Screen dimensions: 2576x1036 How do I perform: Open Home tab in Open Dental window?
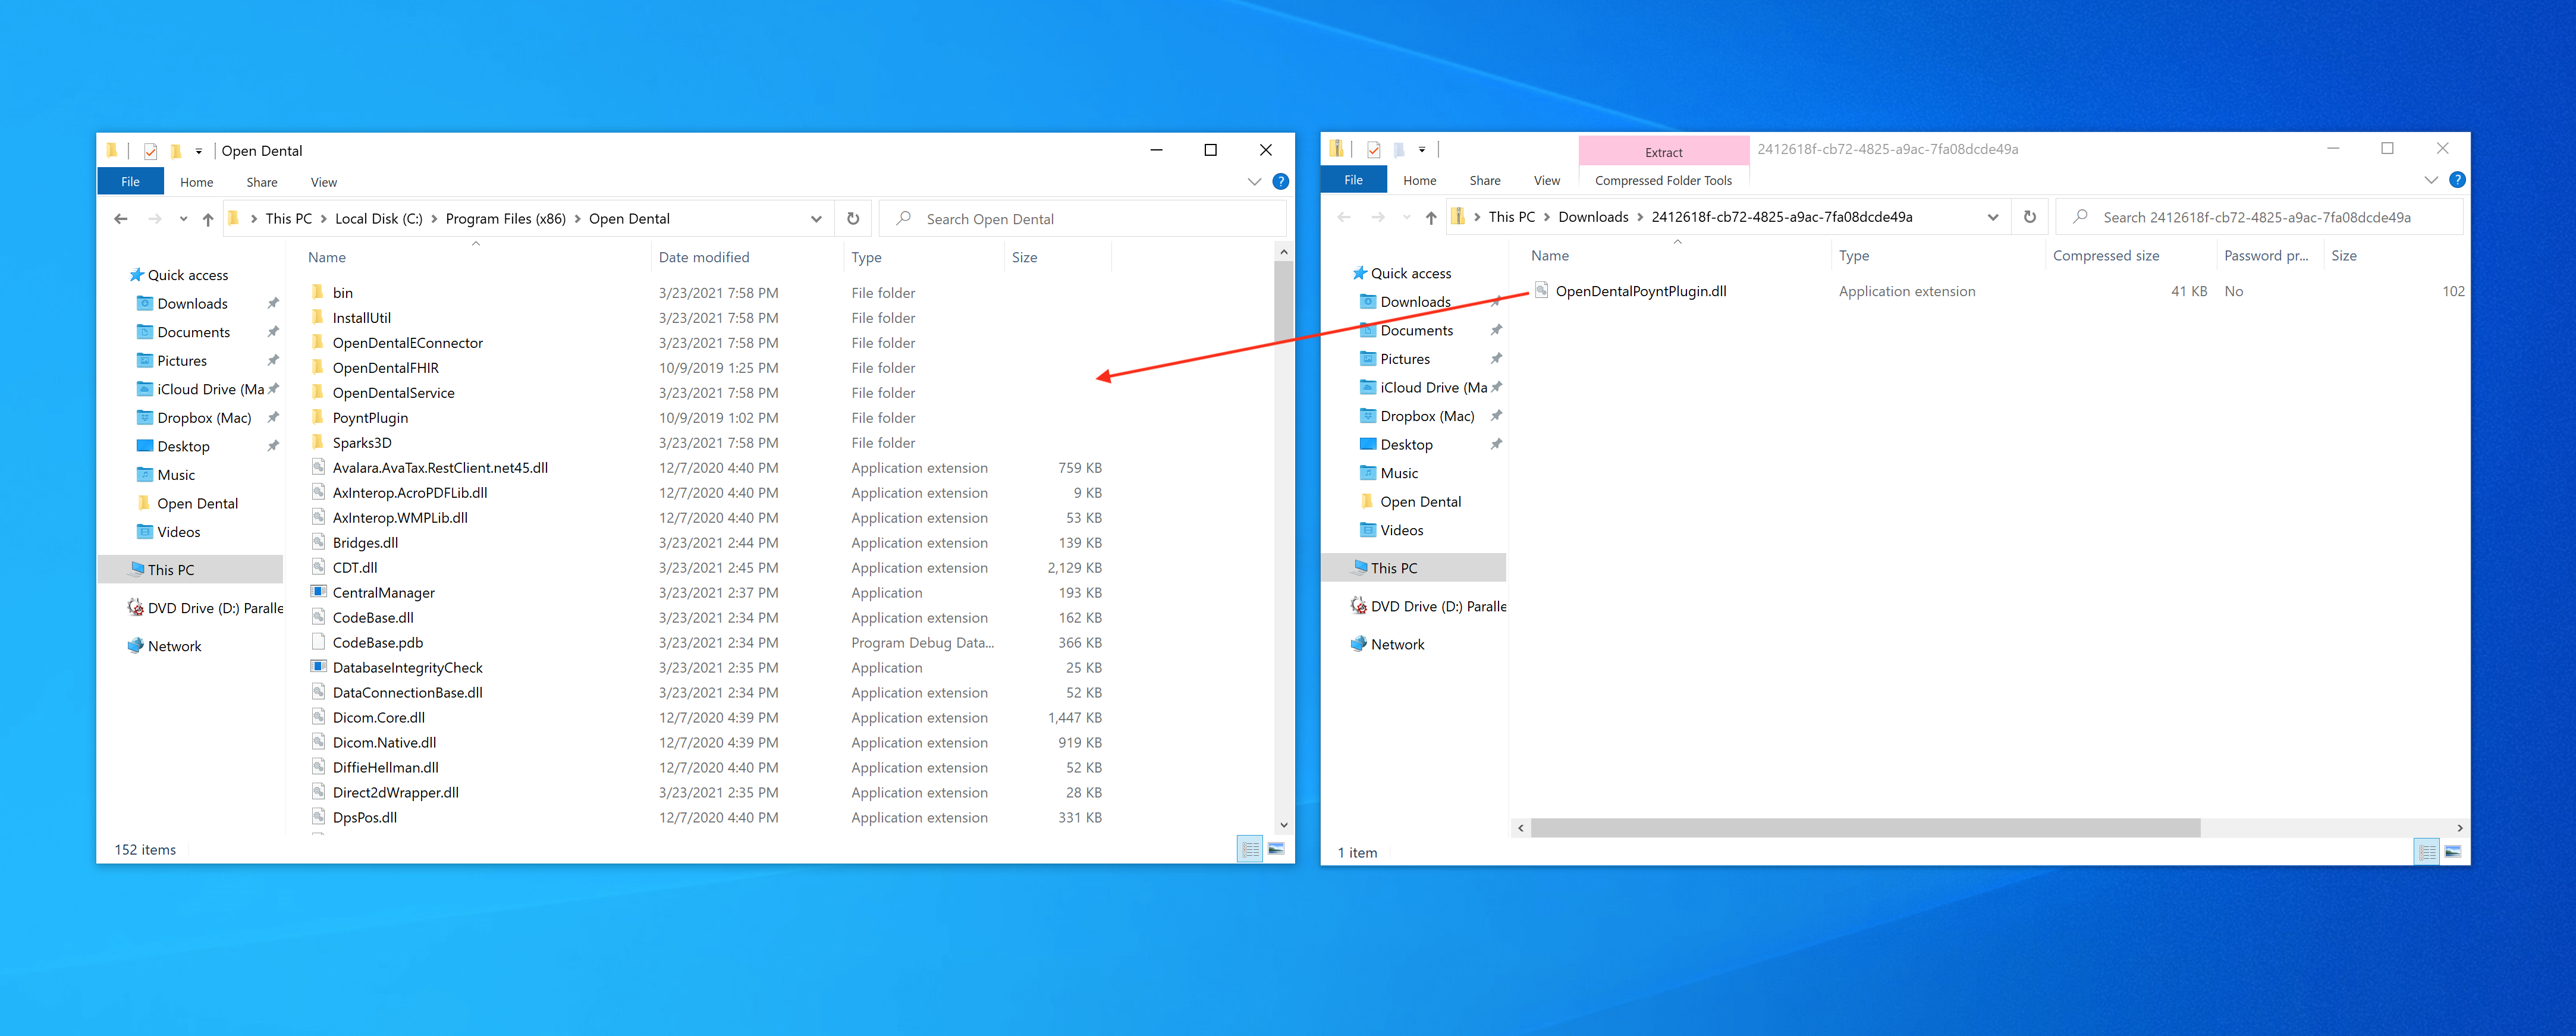[196, 182]
